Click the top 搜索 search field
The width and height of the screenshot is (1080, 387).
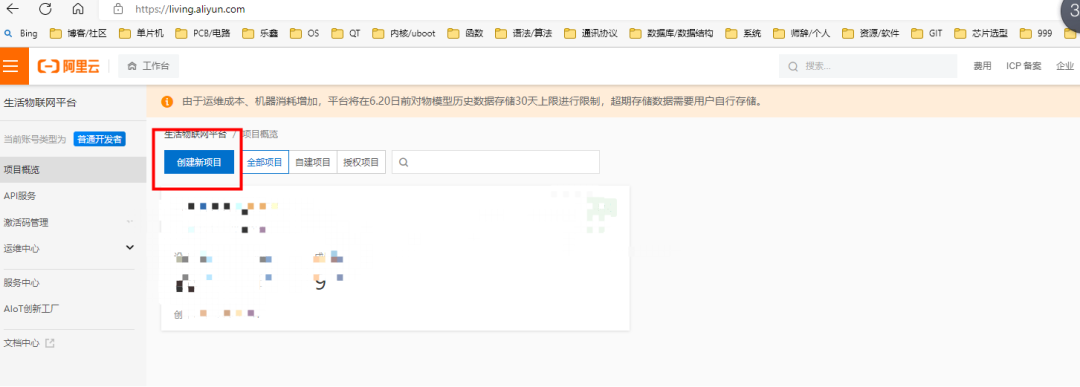tap(868, 66)
